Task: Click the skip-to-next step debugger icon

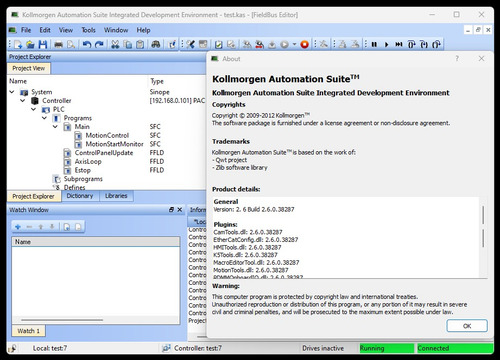Action: click(399, 44)
